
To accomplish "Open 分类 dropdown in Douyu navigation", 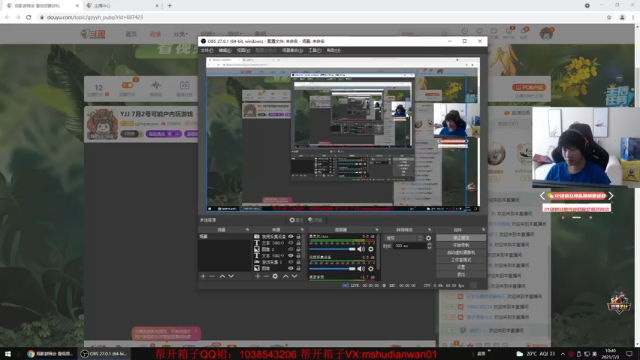I will tap(180, 34).
